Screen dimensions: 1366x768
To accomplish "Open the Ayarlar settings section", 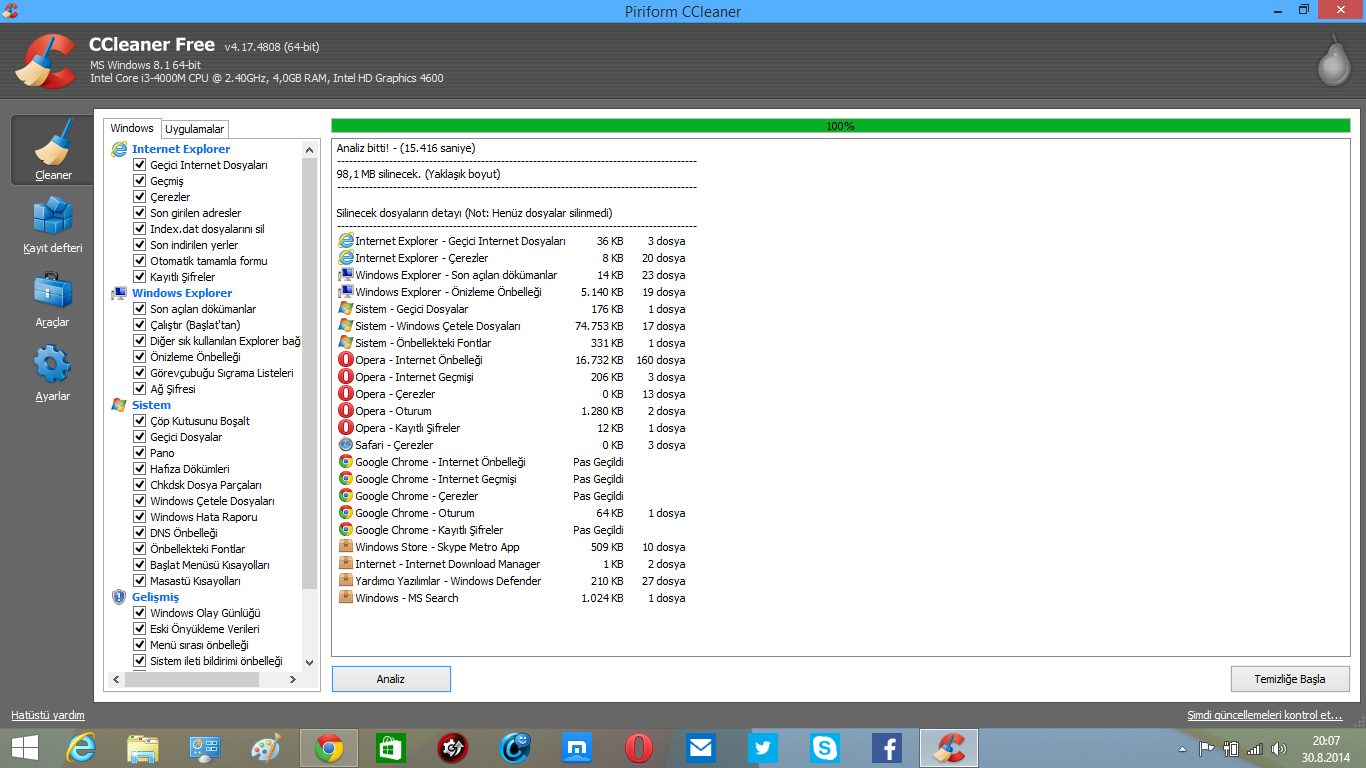I will [53, 373].
